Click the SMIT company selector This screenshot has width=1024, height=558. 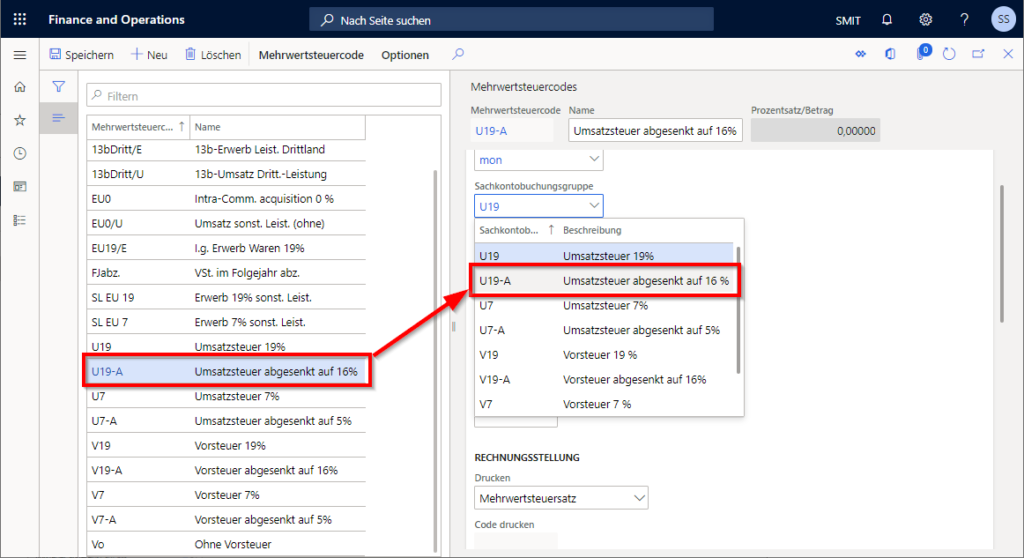tap(848, 20)
